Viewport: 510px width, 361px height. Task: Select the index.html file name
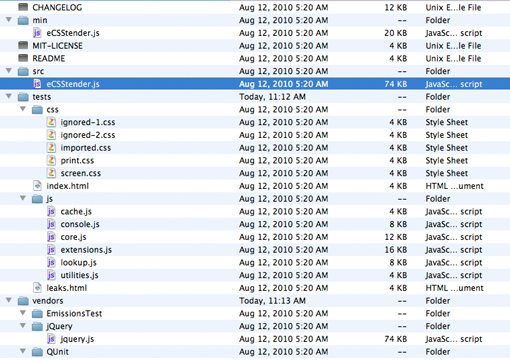(67, 186)
